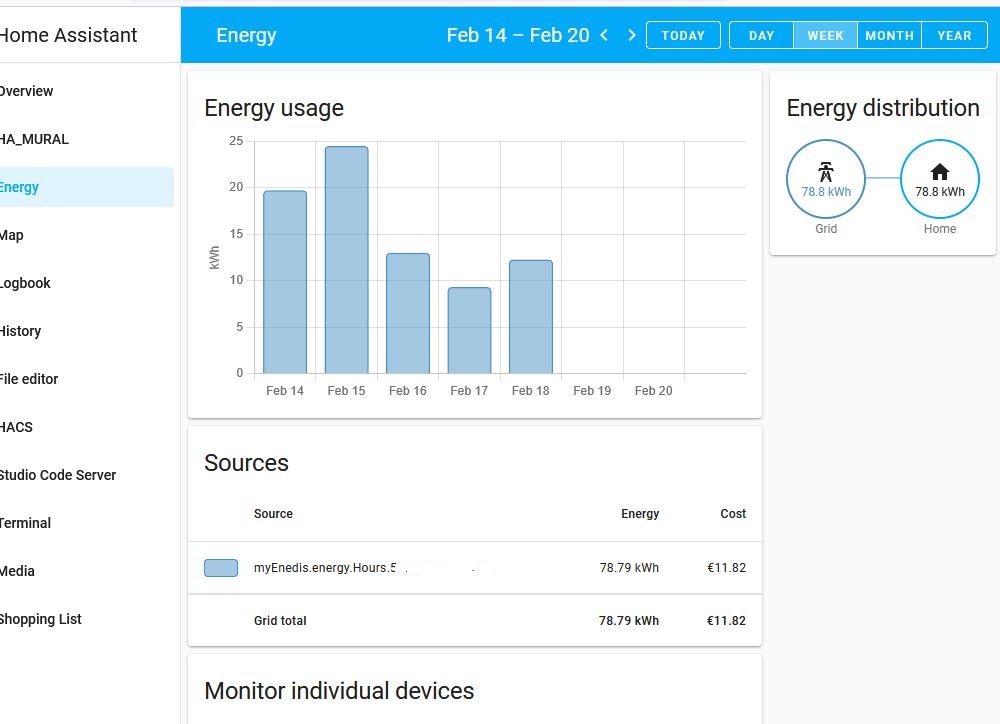
Task: Switch to MONTH period view
Action: pyautogui.click(x=889, y=35)
